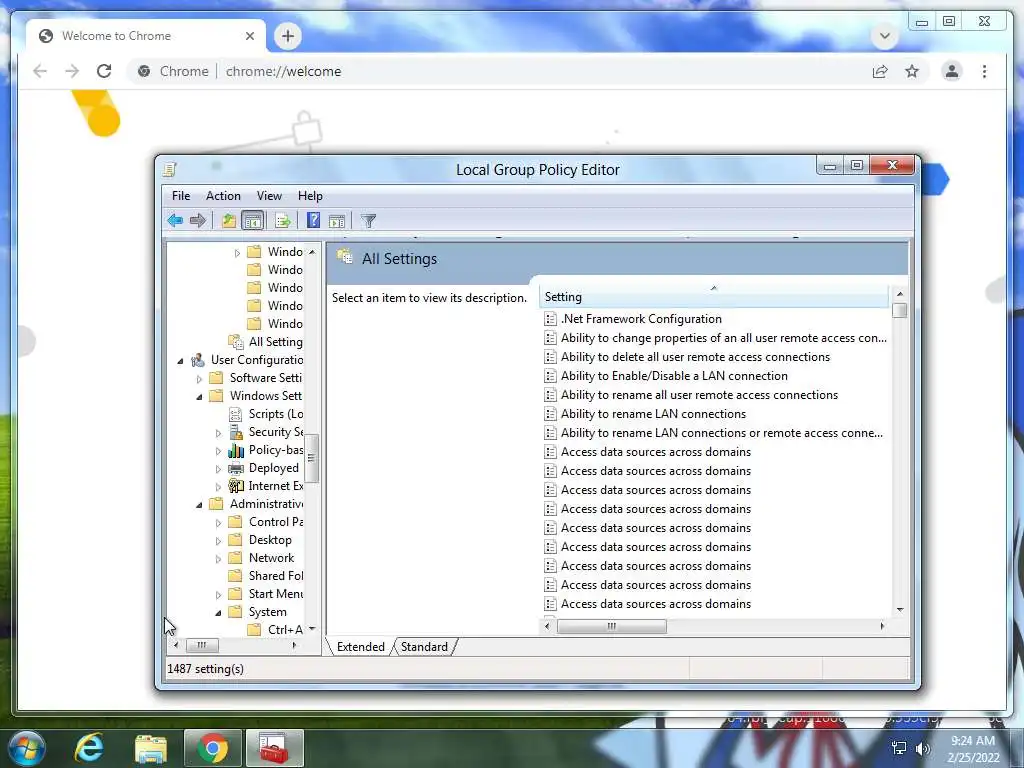Click the Export List toolbar icon
The height and width of the screenshot is (768, 1024).
coord(283,221)
